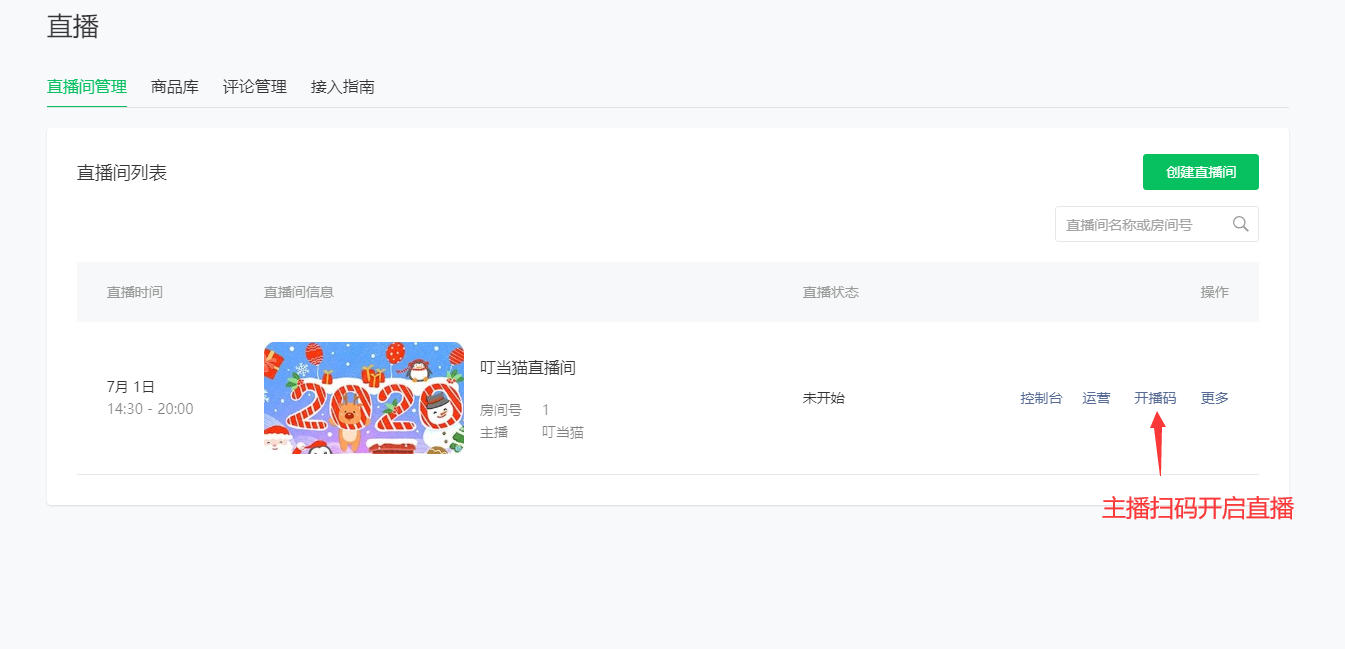Click the 直播间信息 column header
The height and width of the screenshot is (649, 1345).
(299, 292)
